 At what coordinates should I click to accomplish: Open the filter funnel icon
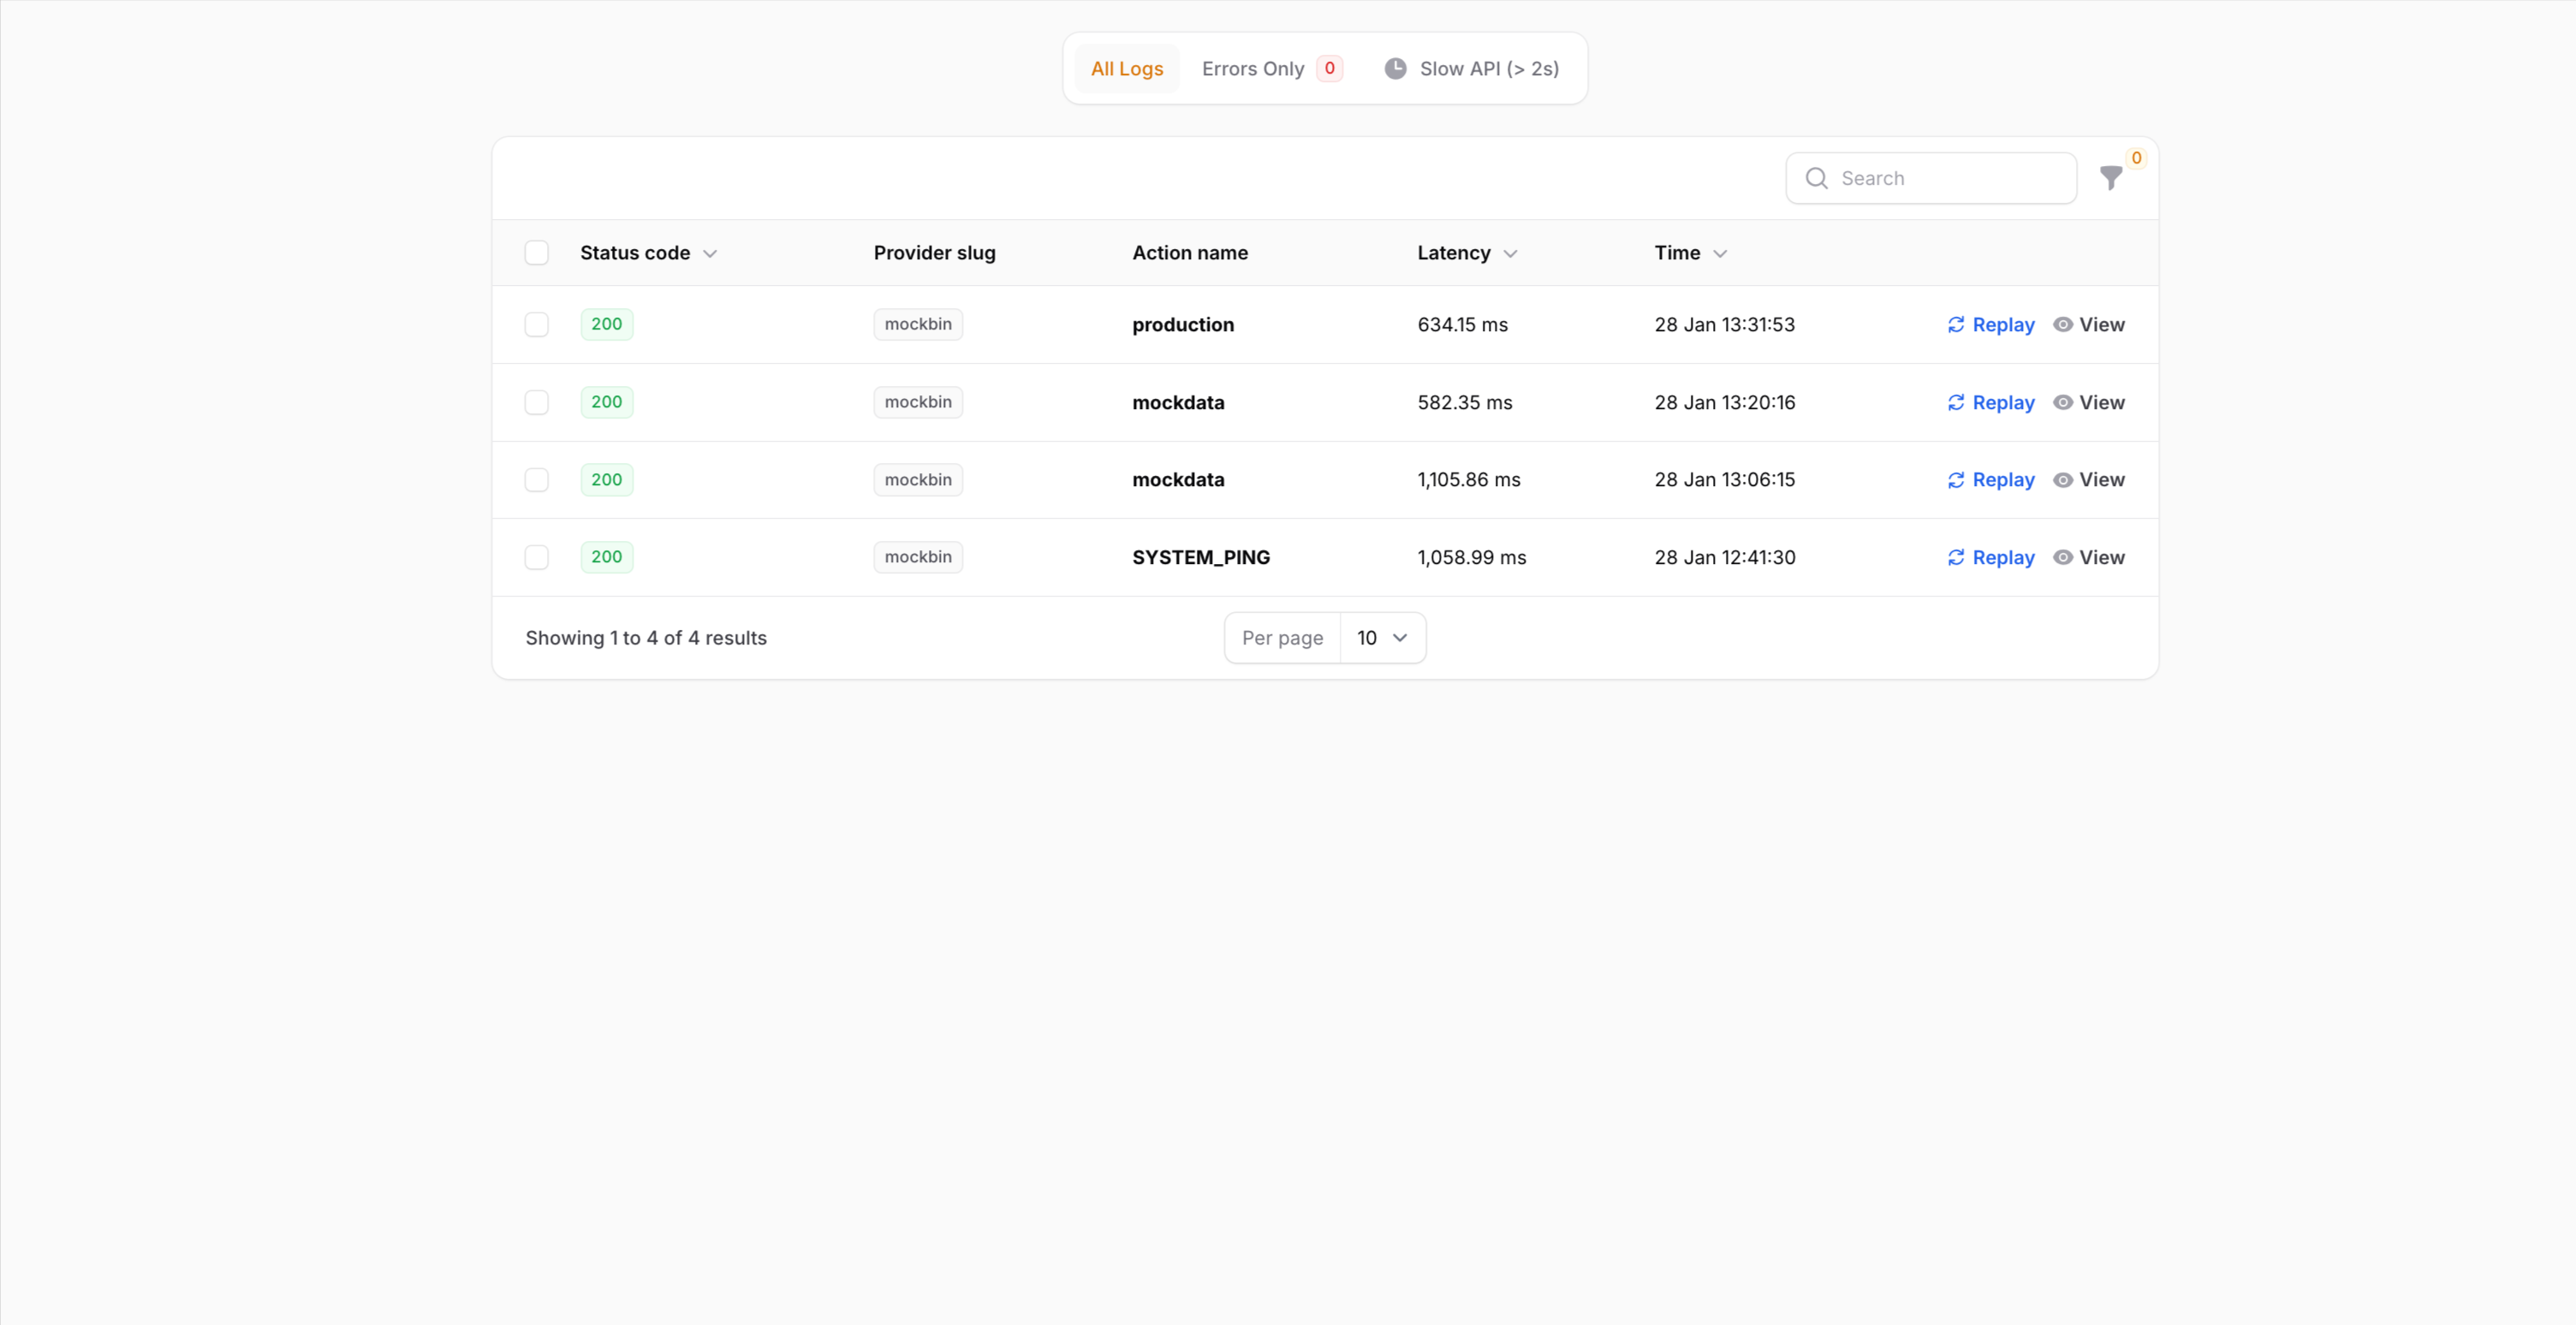(x=2110, y=178)
